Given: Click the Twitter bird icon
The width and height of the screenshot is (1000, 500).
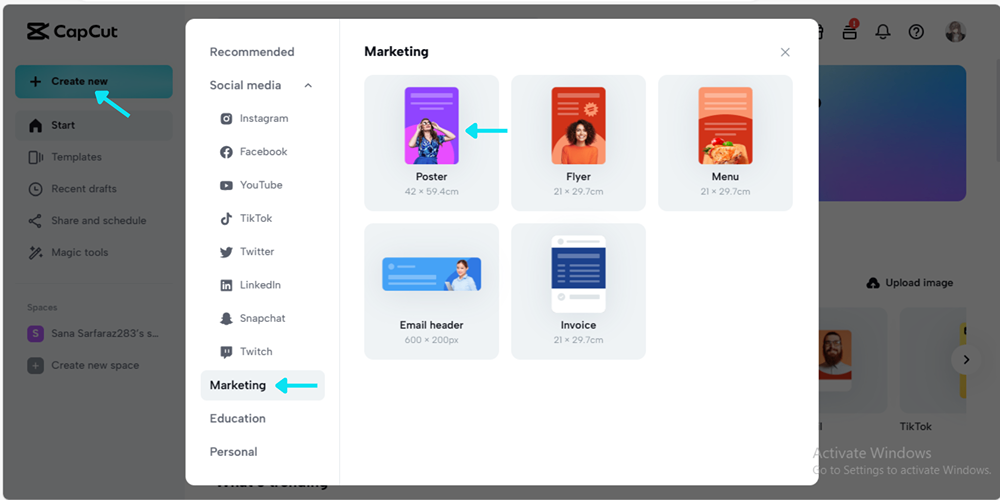Looking at the screenshot, I should pyautogui.click(x=226, y=252).
